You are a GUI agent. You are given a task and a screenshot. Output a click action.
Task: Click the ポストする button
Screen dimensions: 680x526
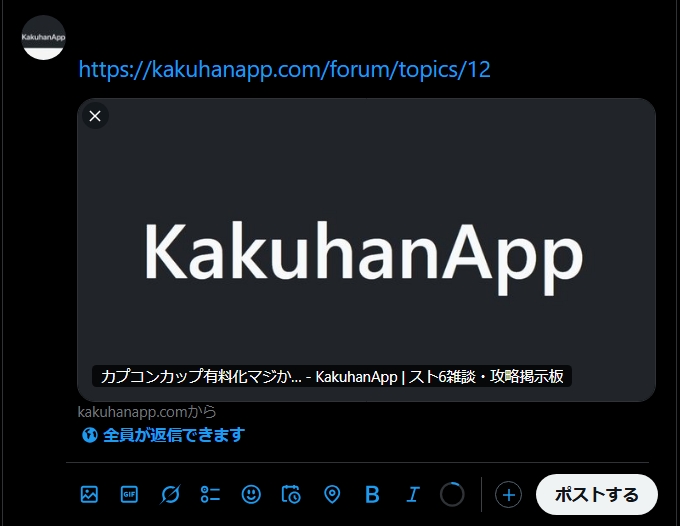pyautogui.click(x=597, y=494)
